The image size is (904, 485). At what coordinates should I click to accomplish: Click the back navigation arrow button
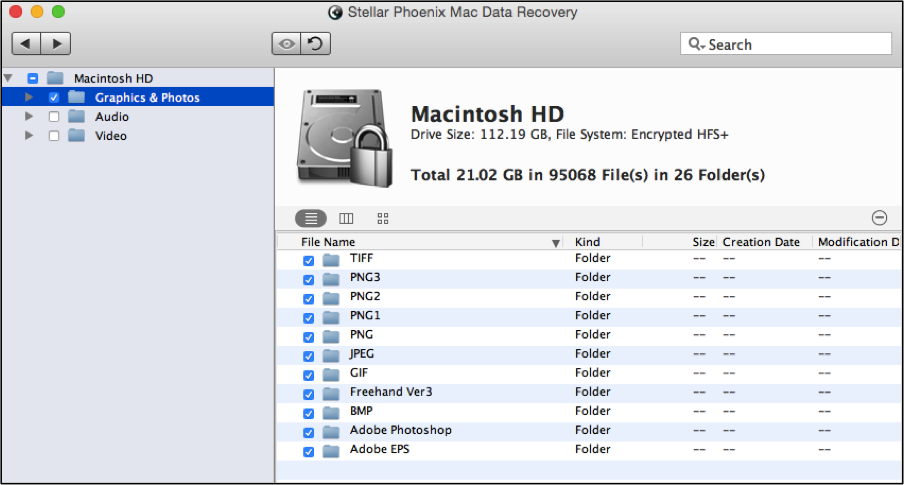point(27,44)
